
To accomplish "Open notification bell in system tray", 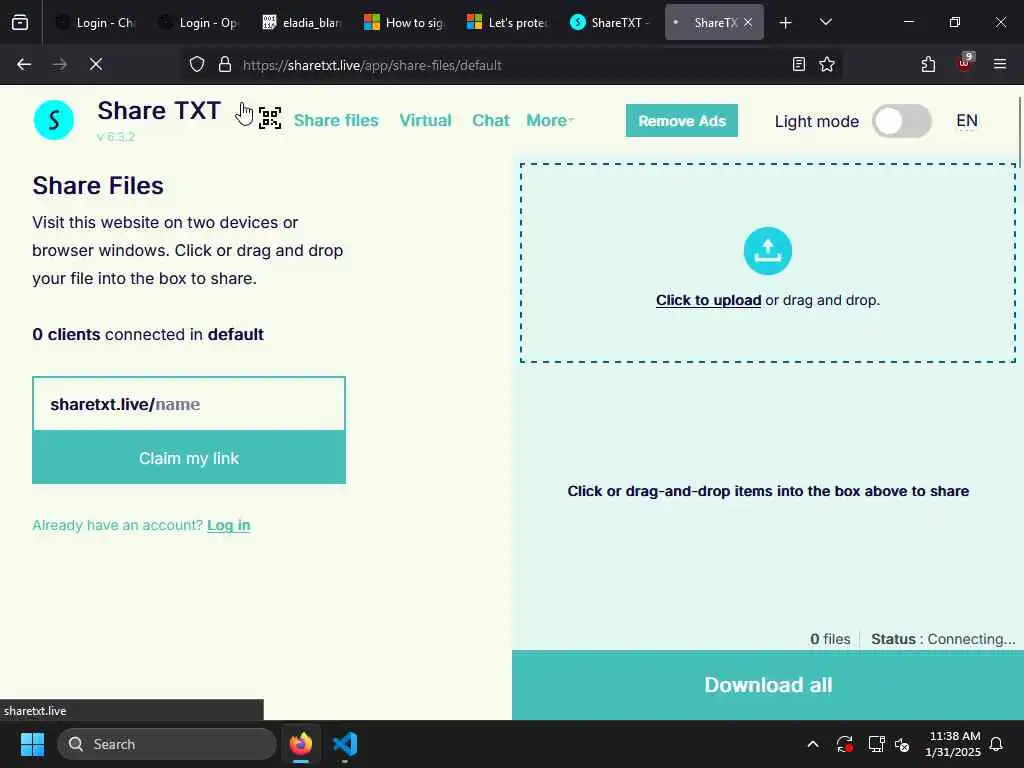I will 997,744.
